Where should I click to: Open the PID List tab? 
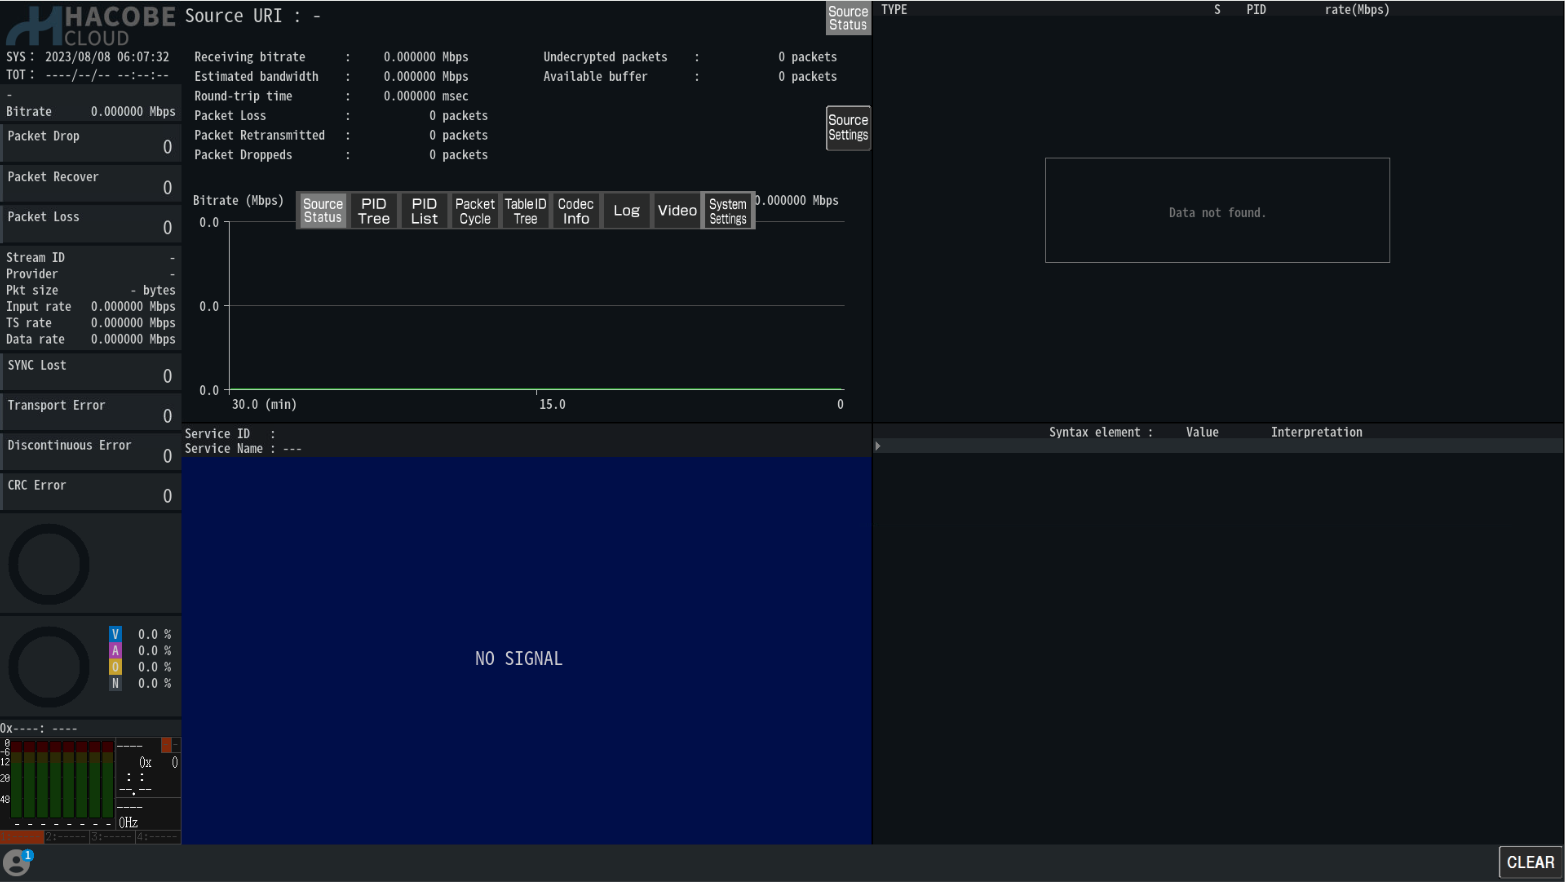click(x=424, y=211)
